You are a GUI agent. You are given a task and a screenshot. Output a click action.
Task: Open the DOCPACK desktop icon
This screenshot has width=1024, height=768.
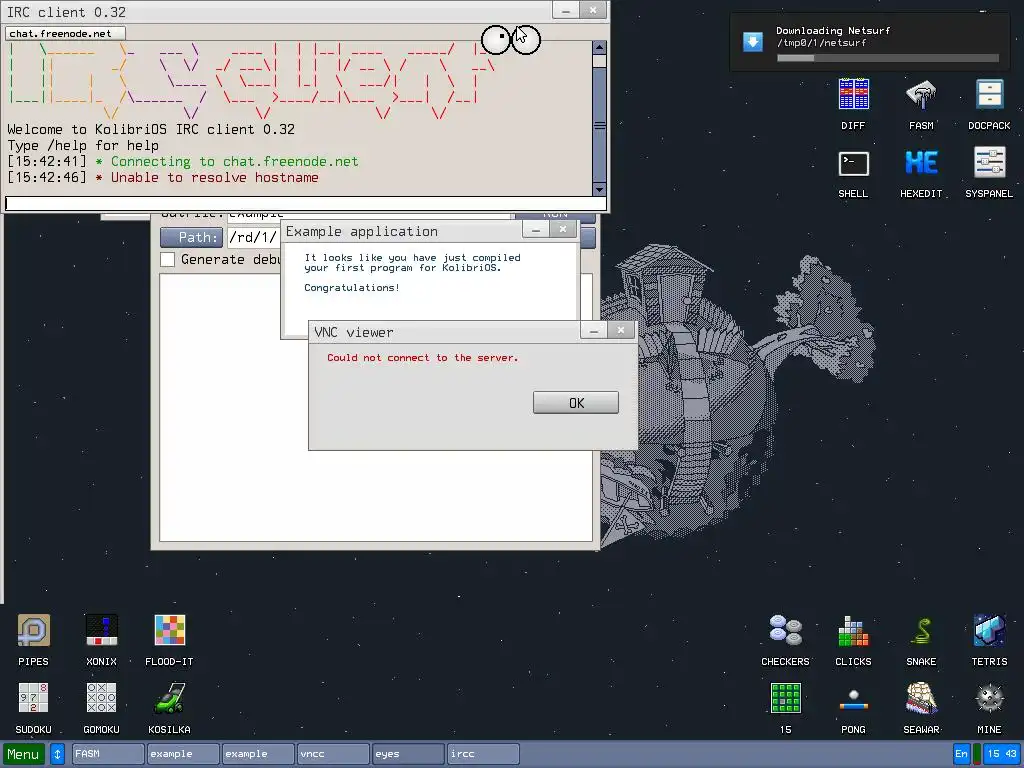click(x=989, y=94)
